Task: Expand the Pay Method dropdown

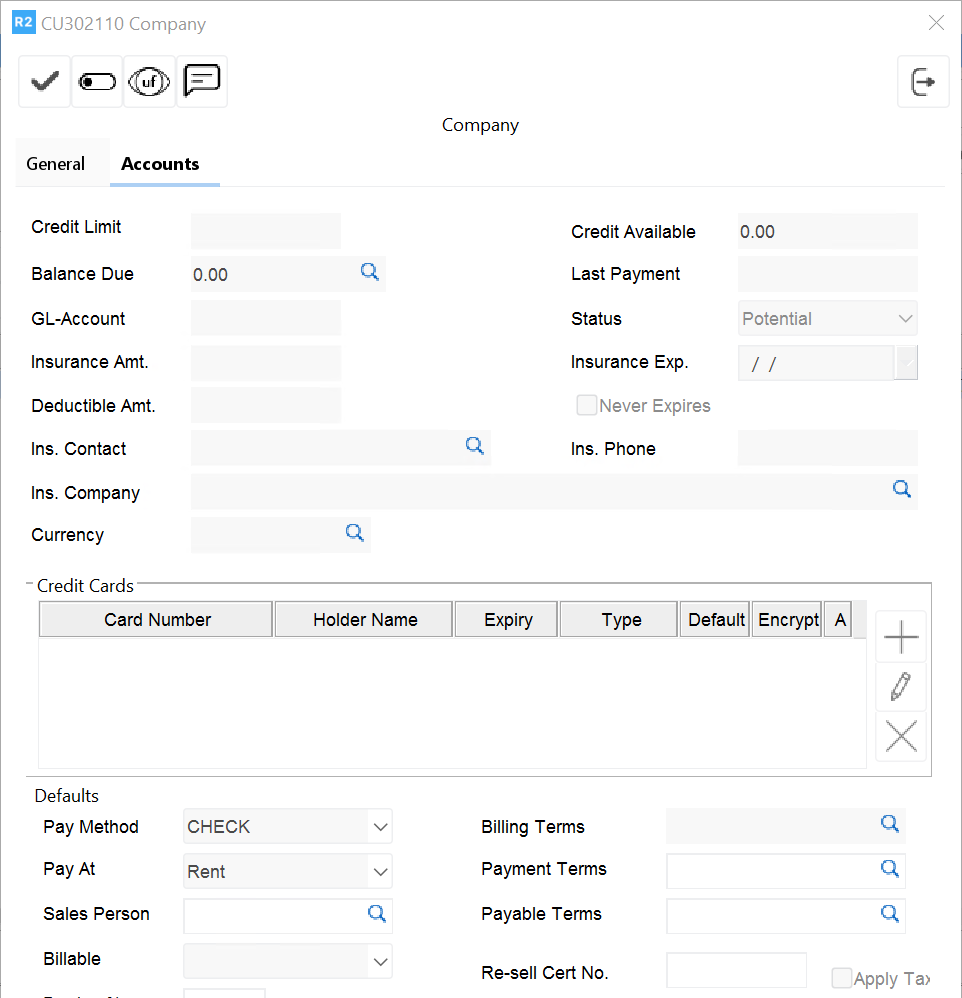Action: click(x=380, y=827)
